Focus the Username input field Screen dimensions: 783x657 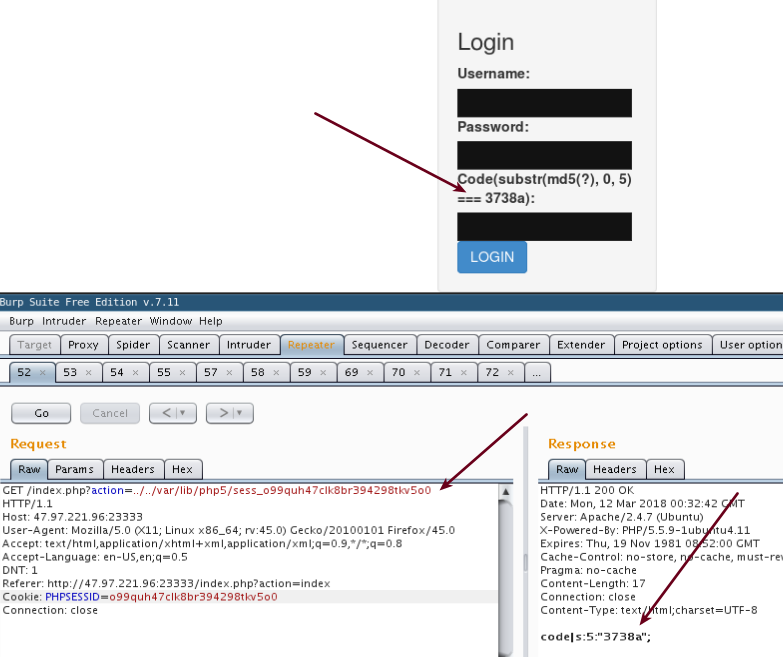tap(544, 103)
